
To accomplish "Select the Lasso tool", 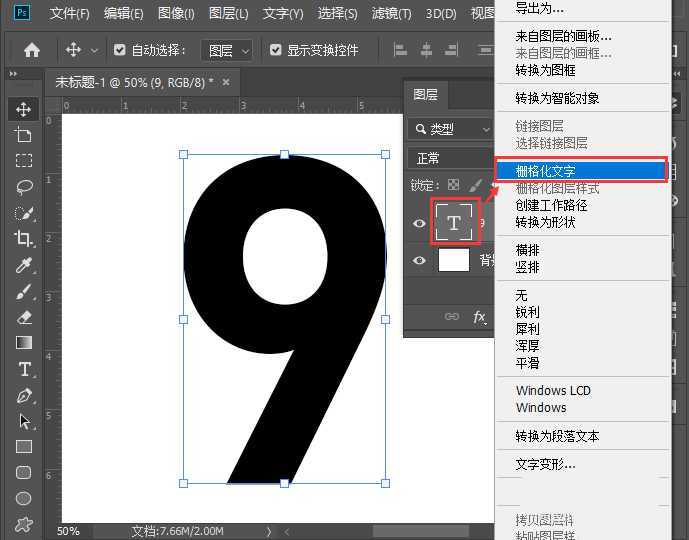I will click(24, 186).
